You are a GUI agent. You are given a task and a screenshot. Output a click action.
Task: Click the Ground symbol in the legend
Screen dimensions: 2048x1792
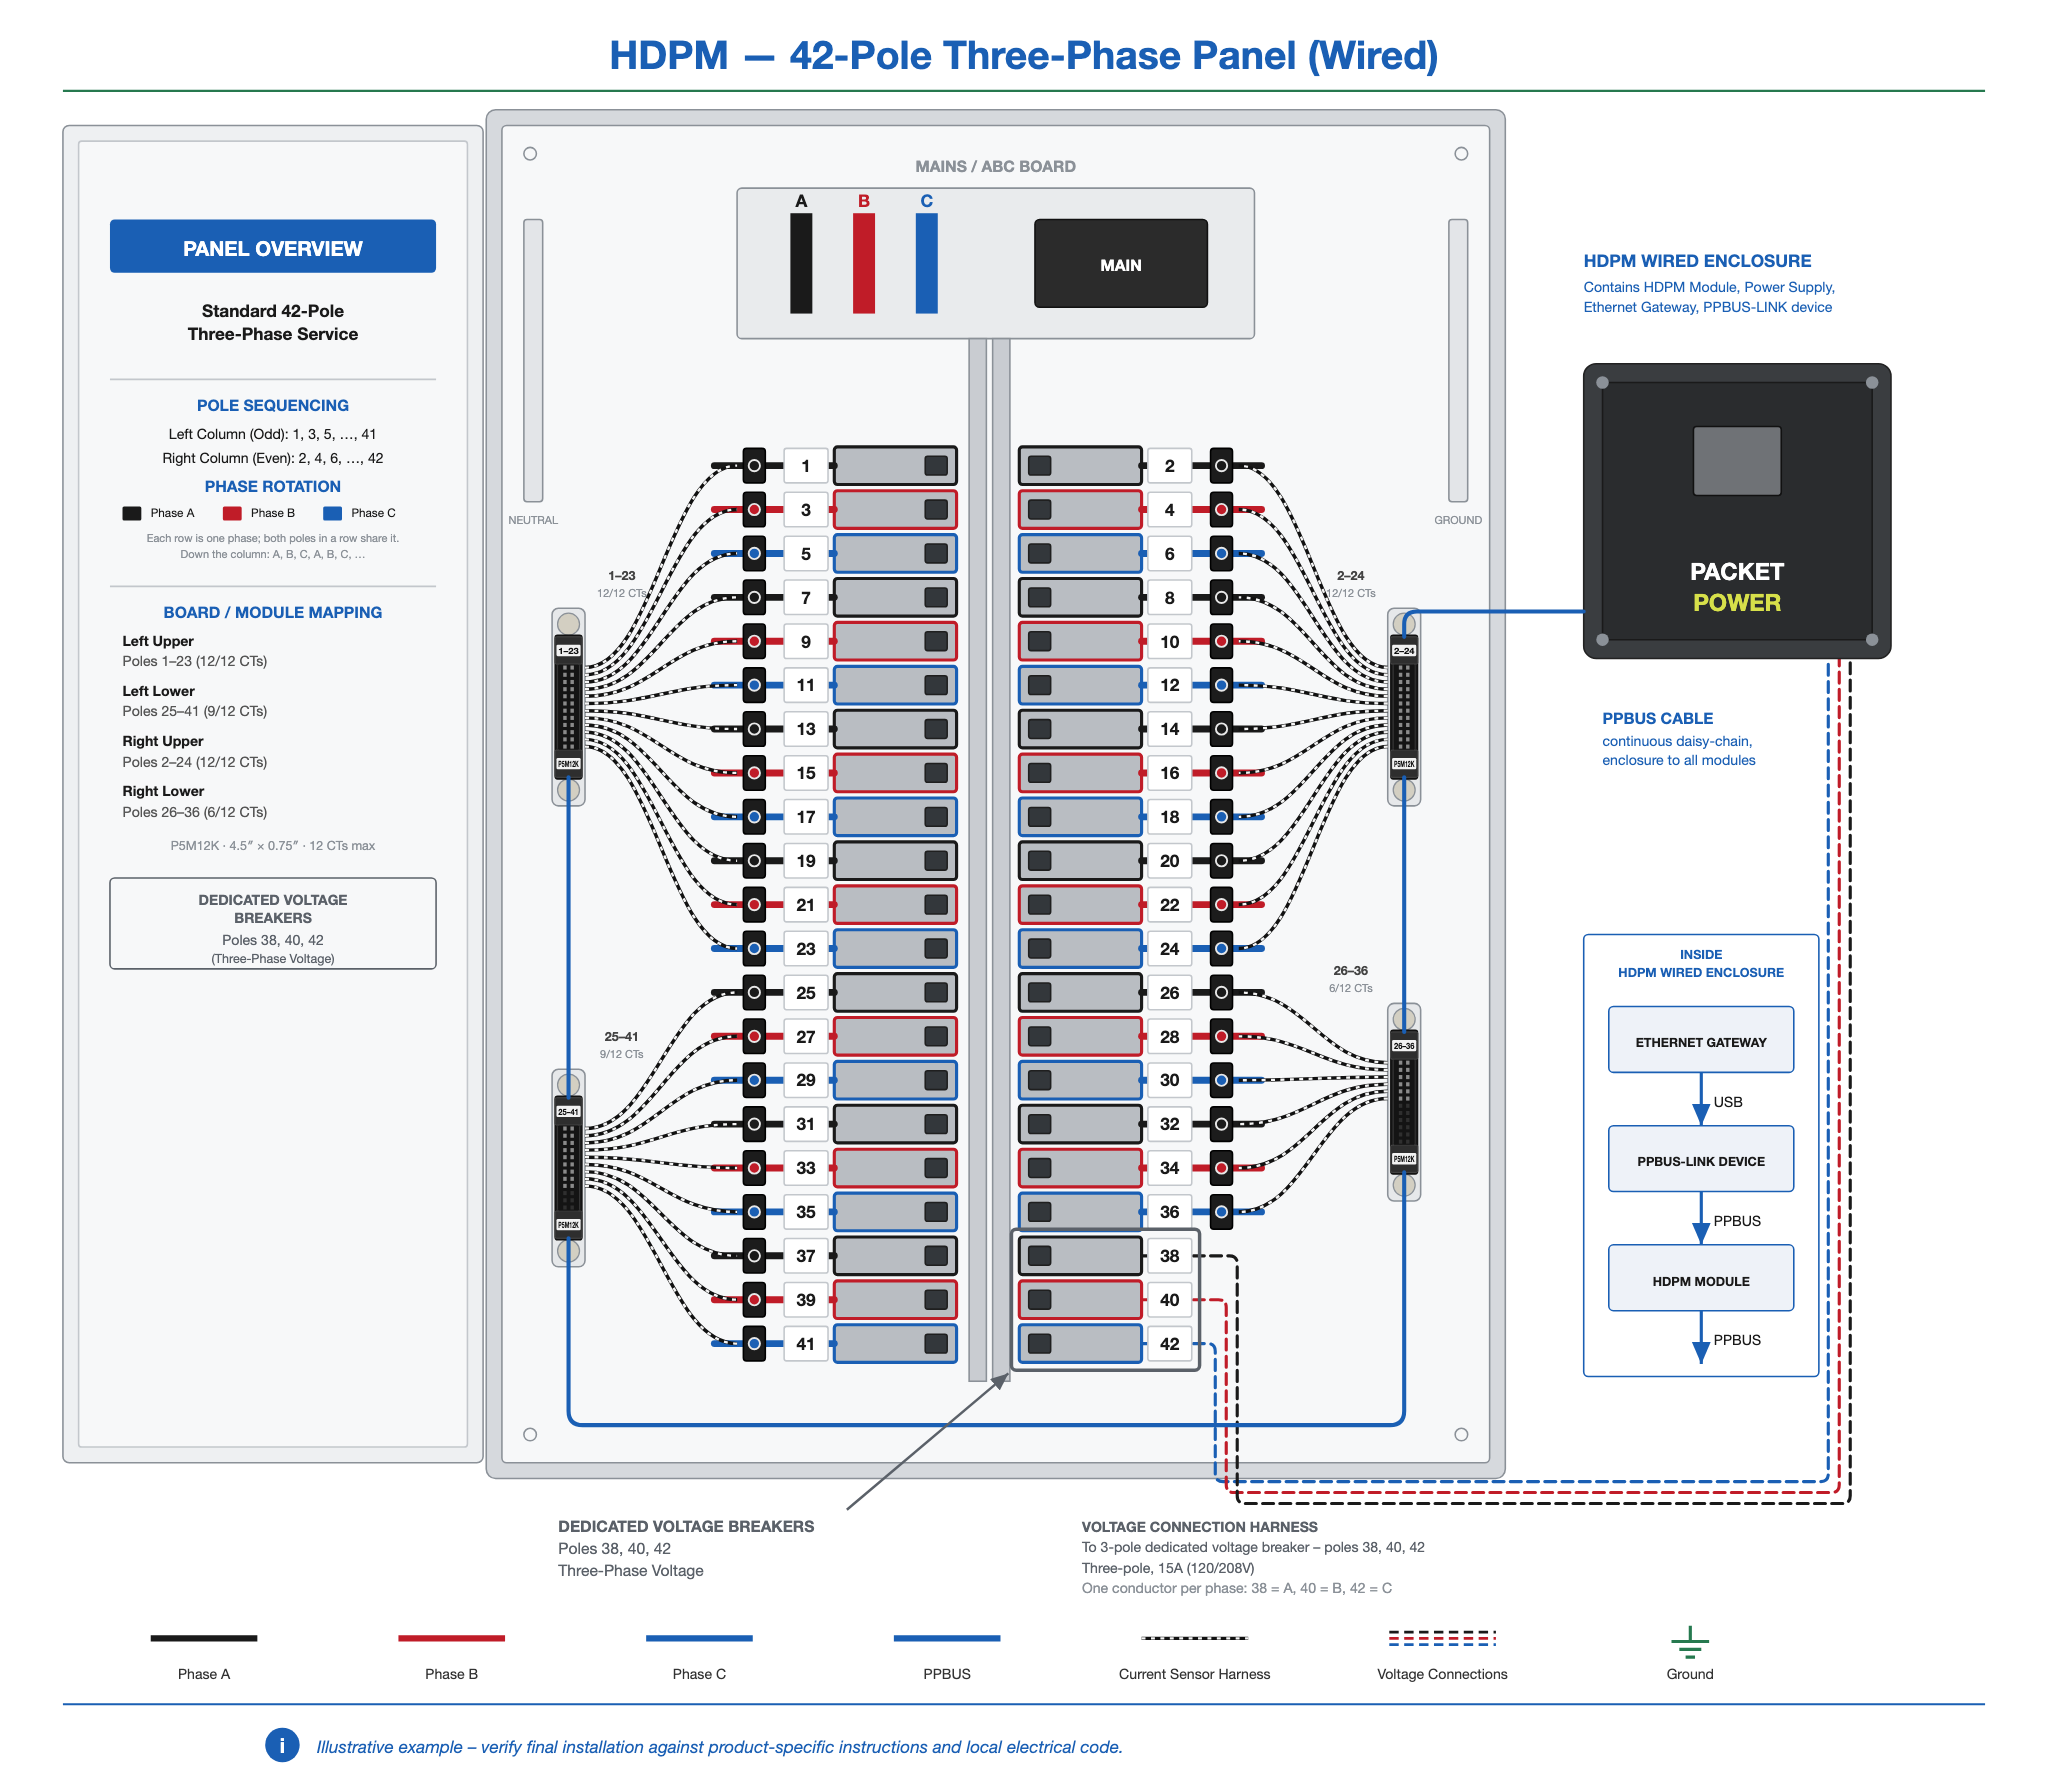[1689, 1643]
